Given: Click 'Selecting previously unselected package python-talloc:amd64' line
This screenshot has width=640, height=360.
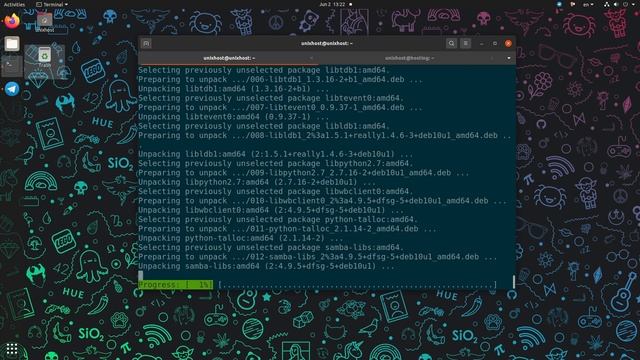Looking at the screenshot, I should tap(278, 220).
